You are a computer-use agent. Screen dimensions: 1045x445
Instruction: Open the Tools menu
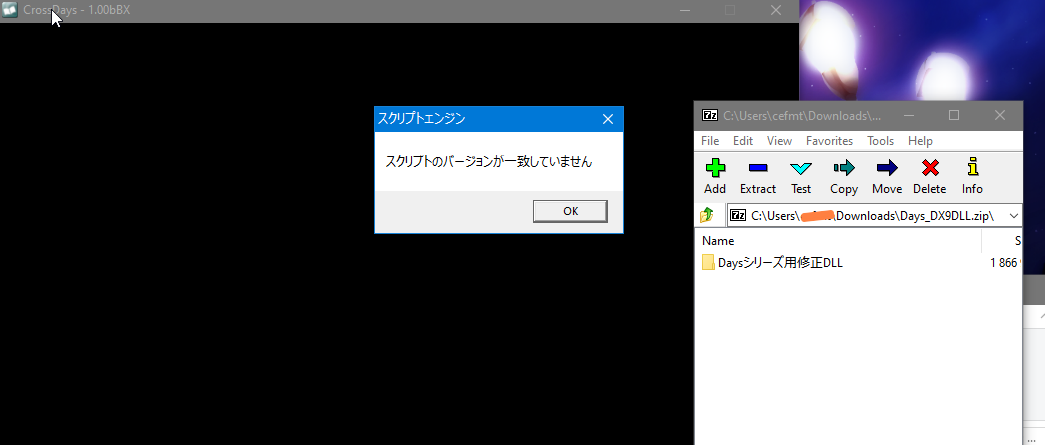click(x=880, y=141)
